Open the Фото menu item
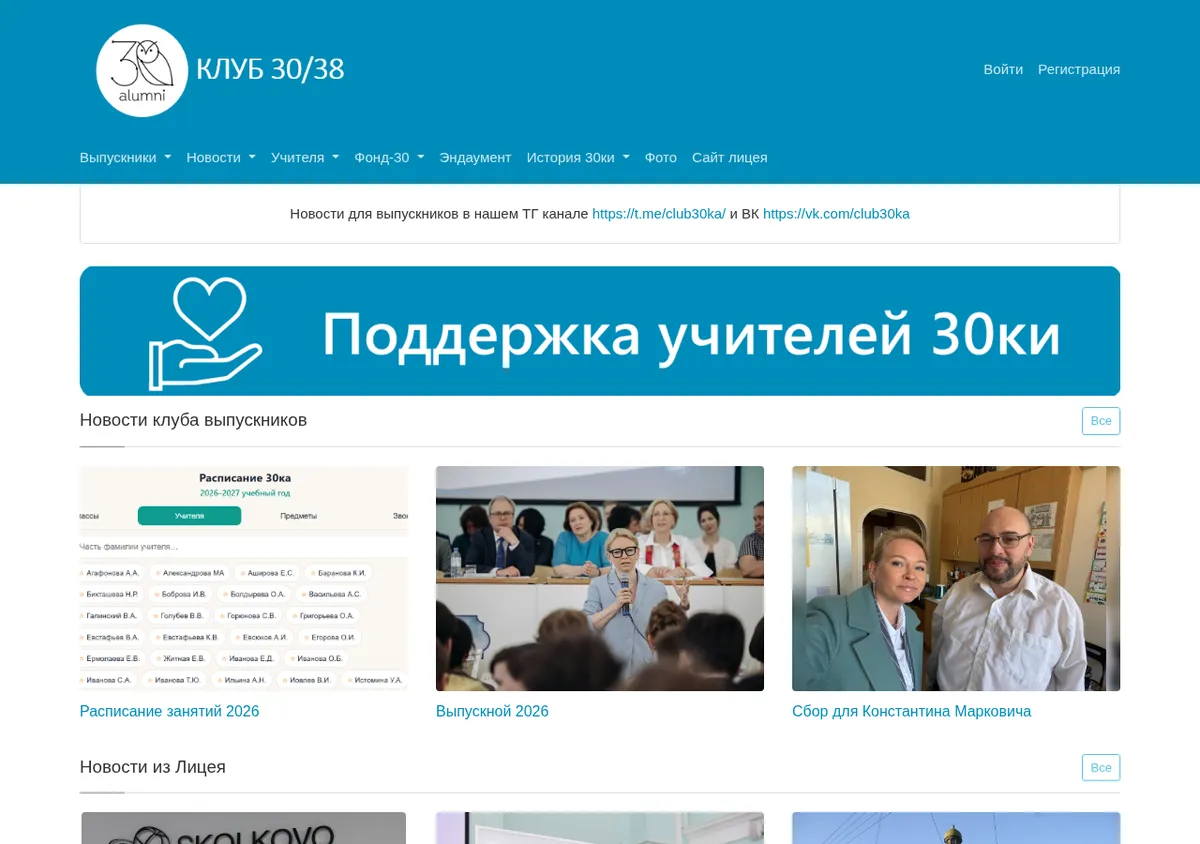 point(661,157)
